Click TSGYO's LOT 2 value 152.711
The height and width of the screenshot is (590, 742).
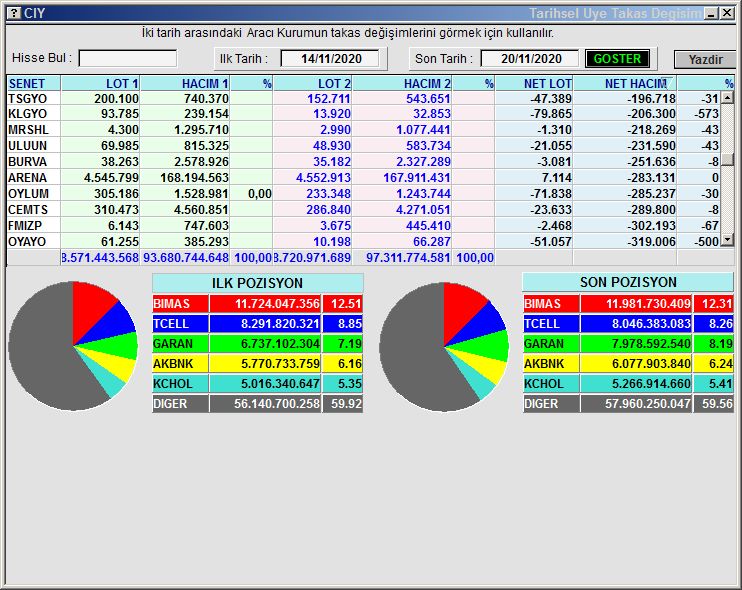(329, 98)
